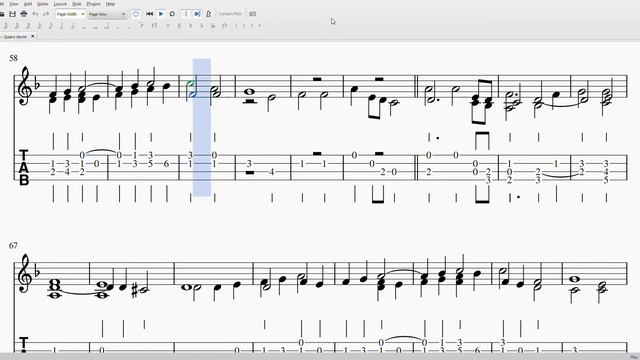
Task: Open the Add menu
Action: click(x=28, y=4)
